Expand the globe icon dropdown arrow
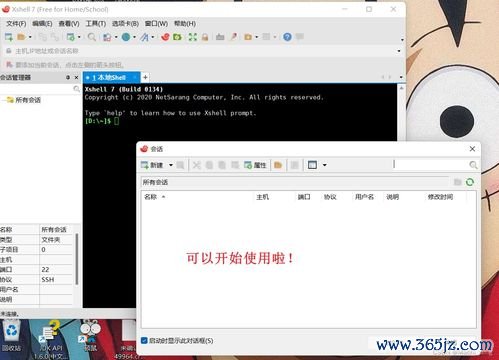The width and height of the screenshot is (499, 360). click(134, 37)
